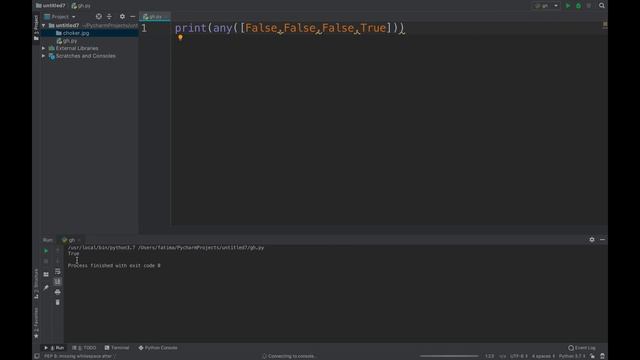
Task: Click down the stack trace arrow
Action: (x=58, y=260)
